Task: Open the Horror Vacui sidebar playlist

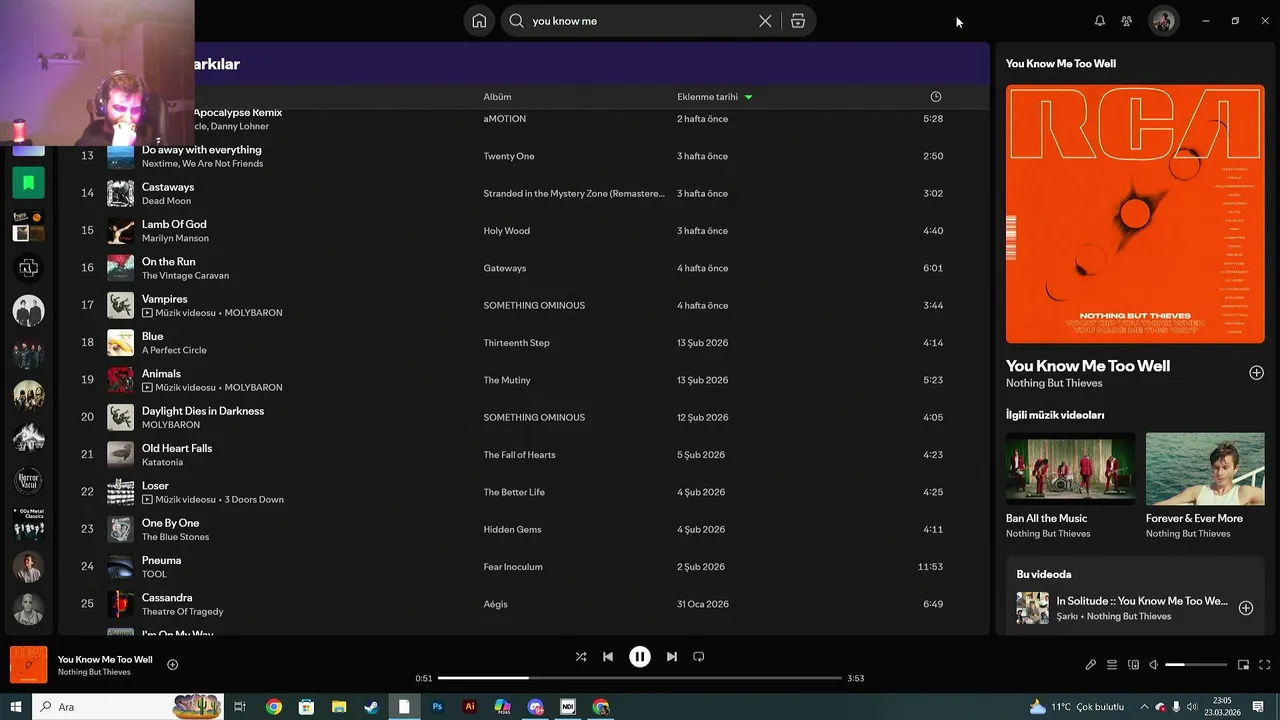Action: (28, 481)
